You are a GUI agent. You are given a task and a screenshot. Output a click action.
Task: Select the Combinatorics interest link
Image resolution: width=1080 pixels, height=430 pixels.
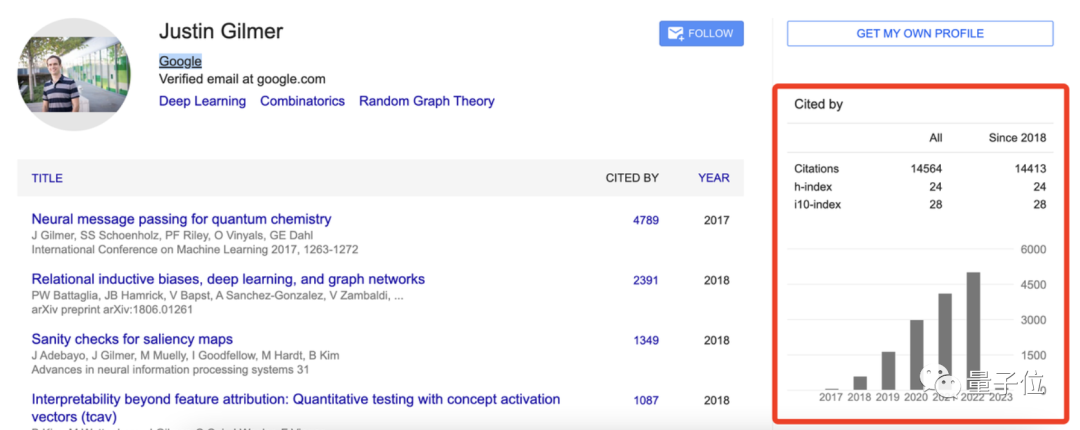[302, 101]
